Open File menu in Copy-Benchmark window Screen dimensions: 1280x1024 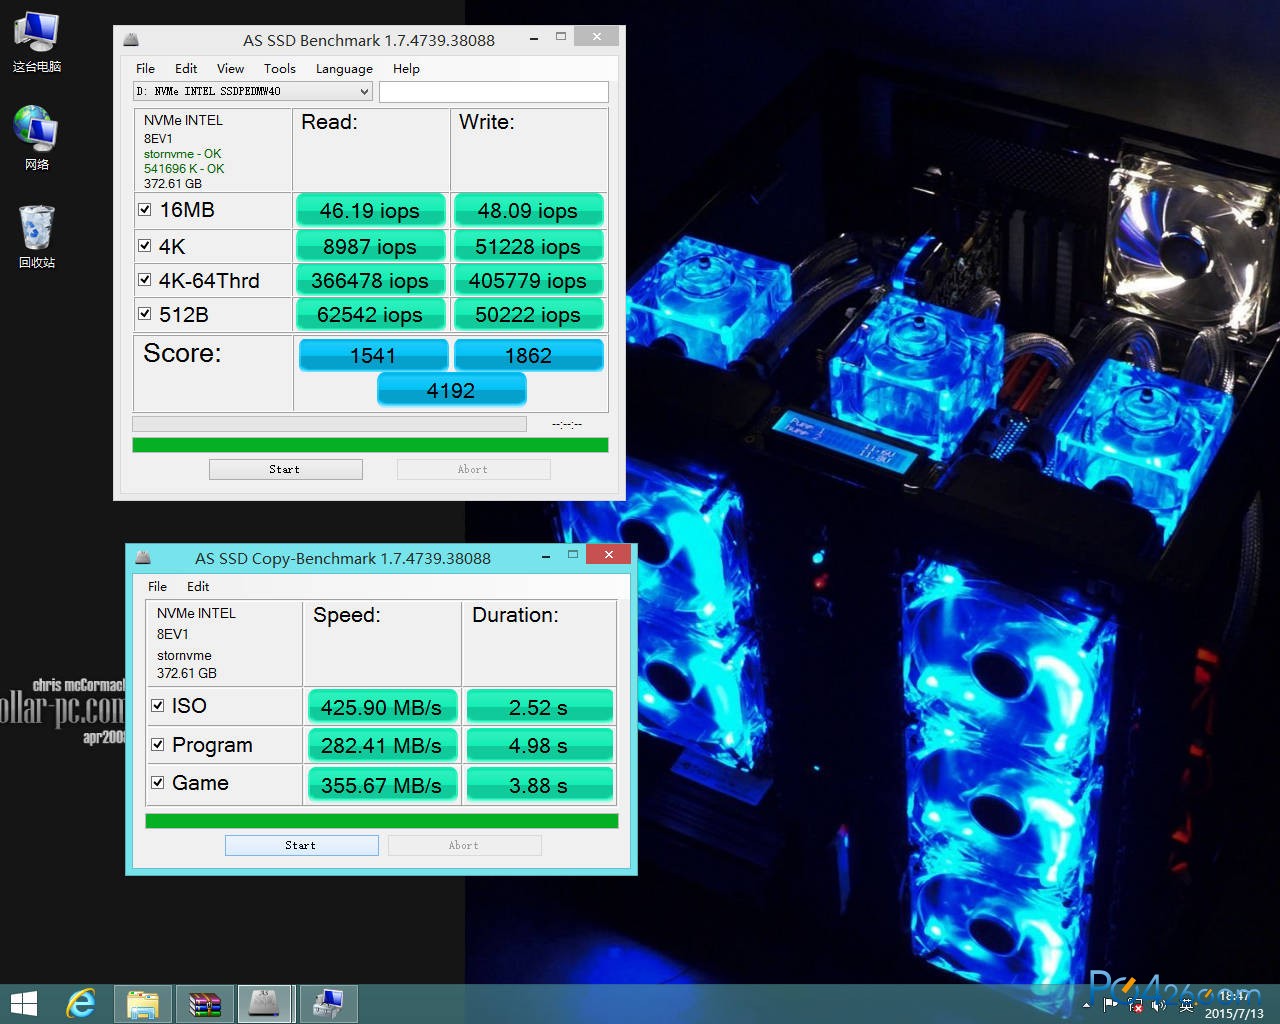point(157,586)
